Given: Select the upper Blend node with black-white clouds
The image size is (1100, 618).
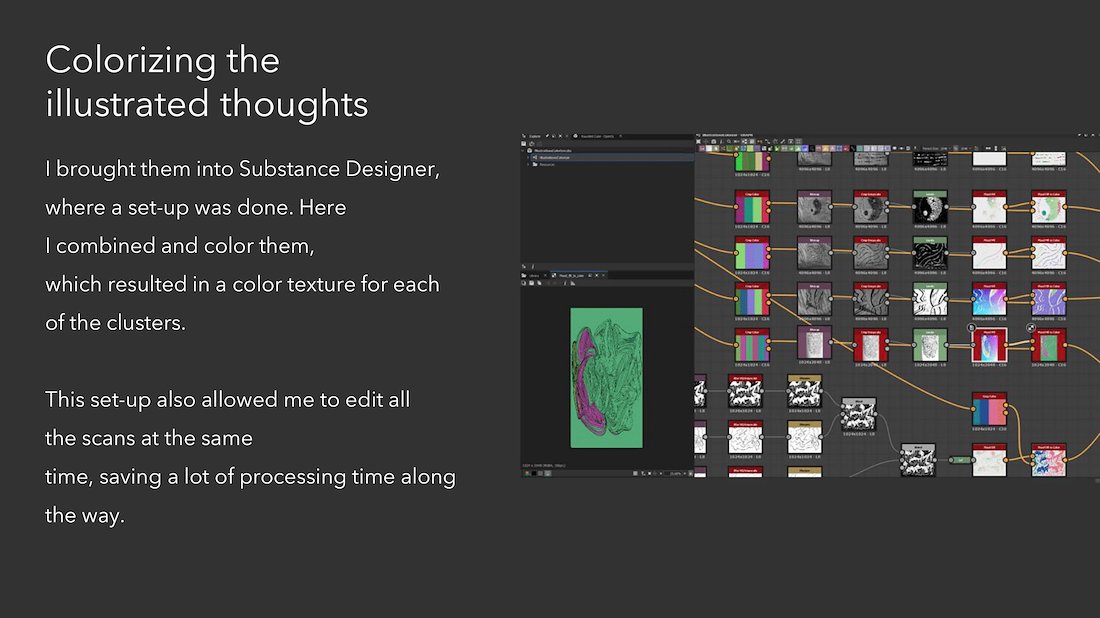Looking at the screenshot, I should point(859,415).
